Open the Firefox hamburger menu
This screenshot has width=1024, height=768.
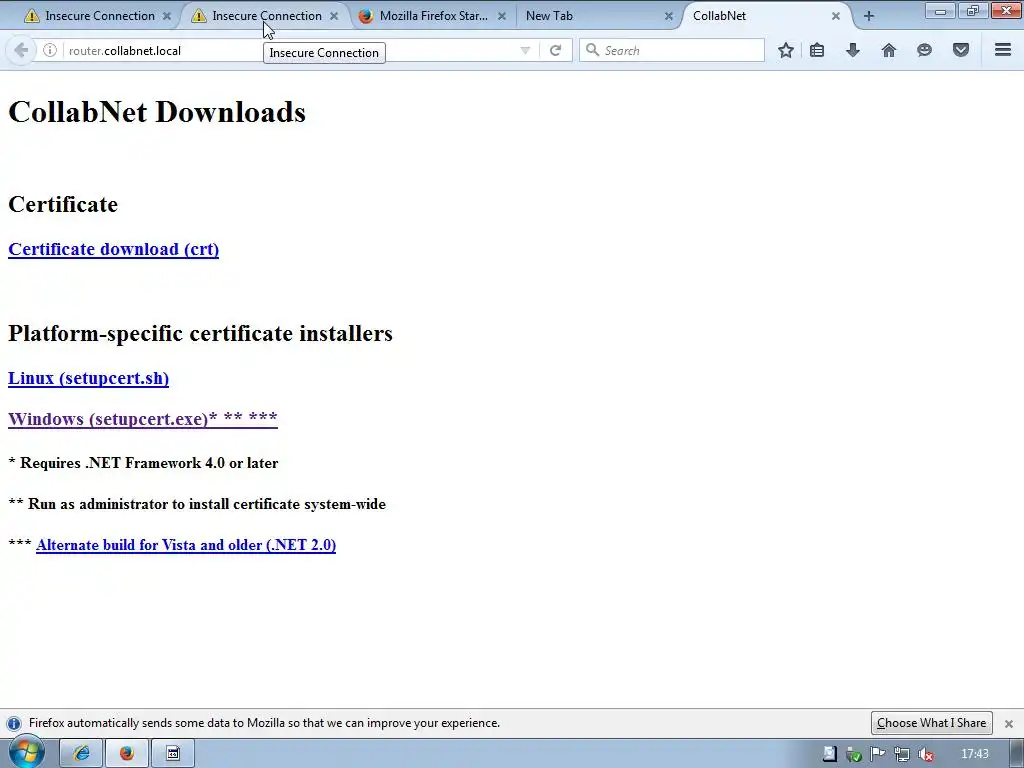[1003, 50]
